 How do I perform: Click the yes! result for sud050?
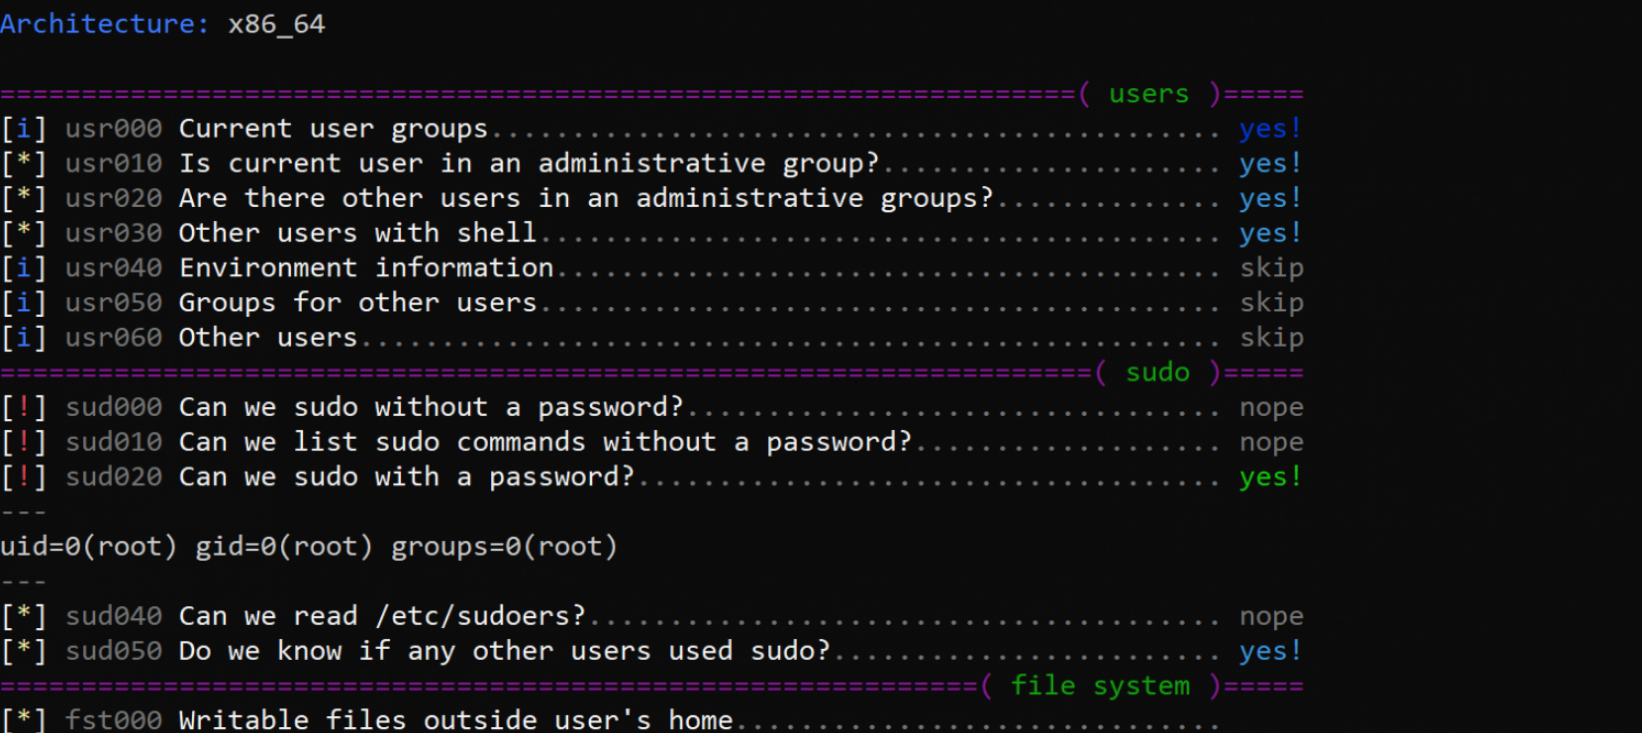(x=1270, y=651)
